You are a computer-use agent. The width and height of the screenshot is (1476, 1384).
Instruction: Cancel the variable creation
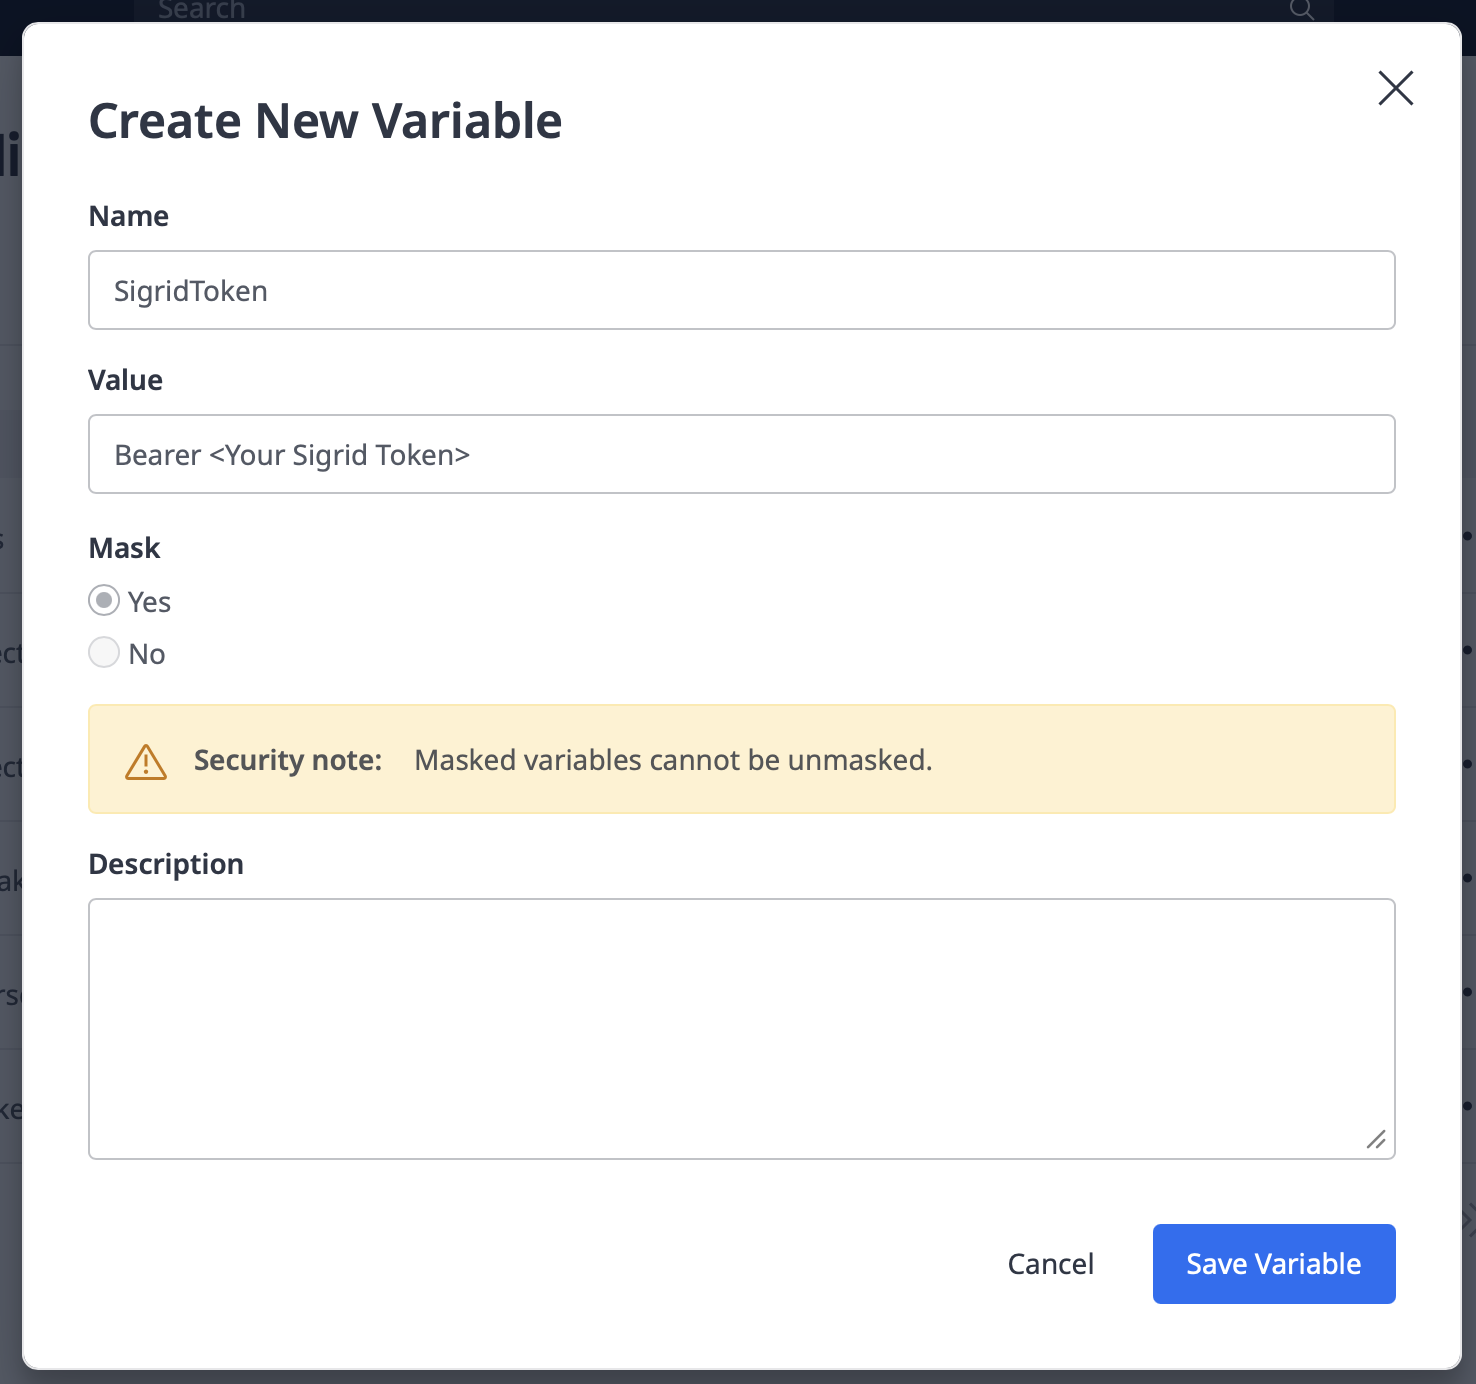[1050, 1264]
